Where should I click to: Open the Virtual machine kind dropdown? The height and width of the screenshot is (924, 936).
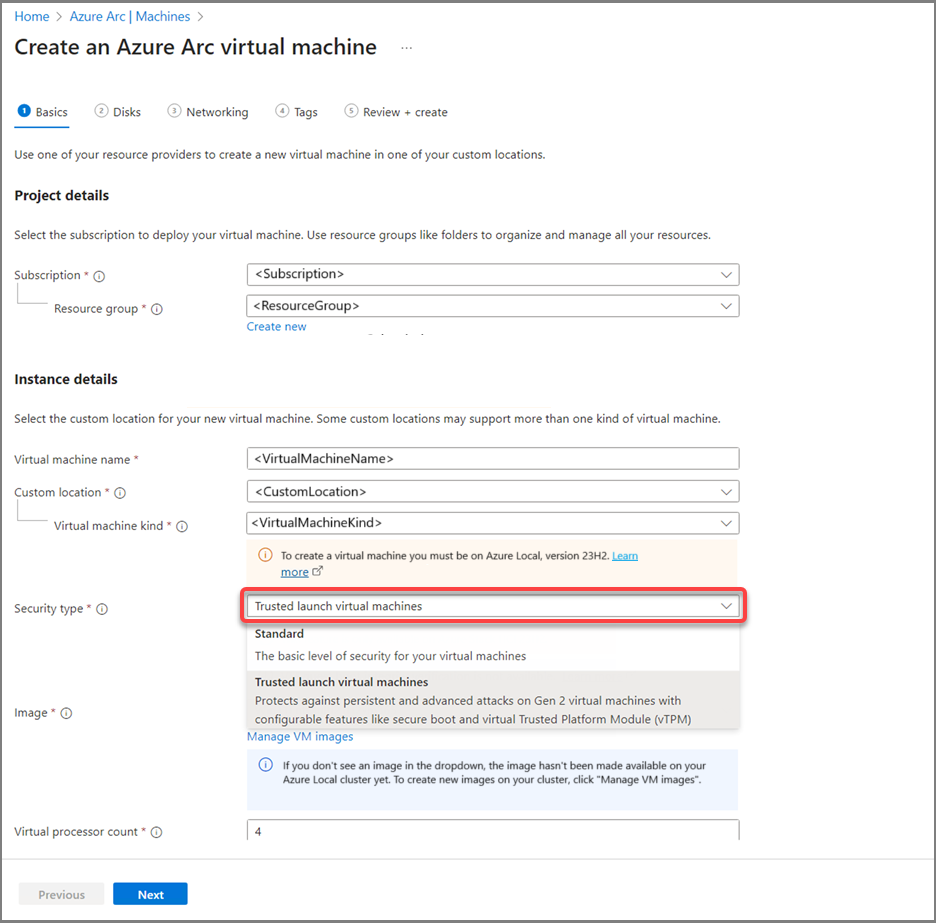[x=493, y=523]
